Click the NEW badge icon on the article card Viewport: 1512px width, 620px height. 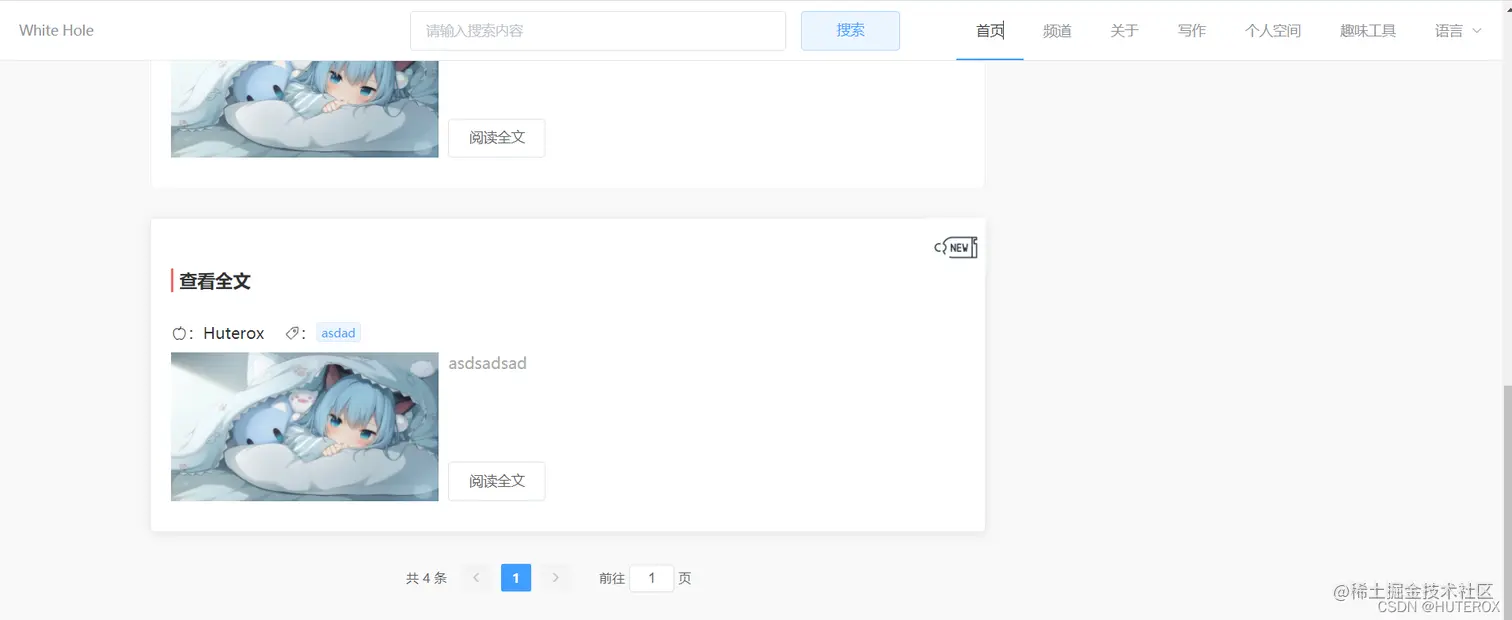[954, 247]
